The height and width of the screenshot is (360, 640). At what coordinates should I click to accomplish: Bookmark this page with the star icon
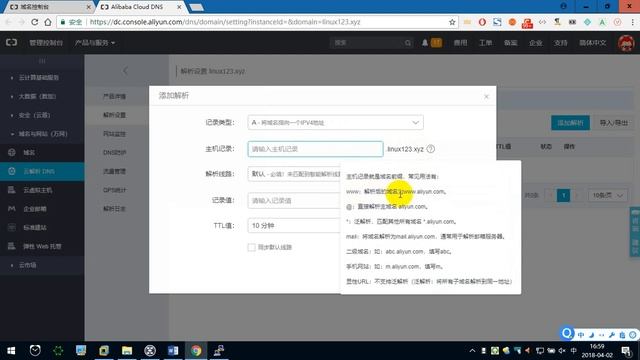point(452,22)
